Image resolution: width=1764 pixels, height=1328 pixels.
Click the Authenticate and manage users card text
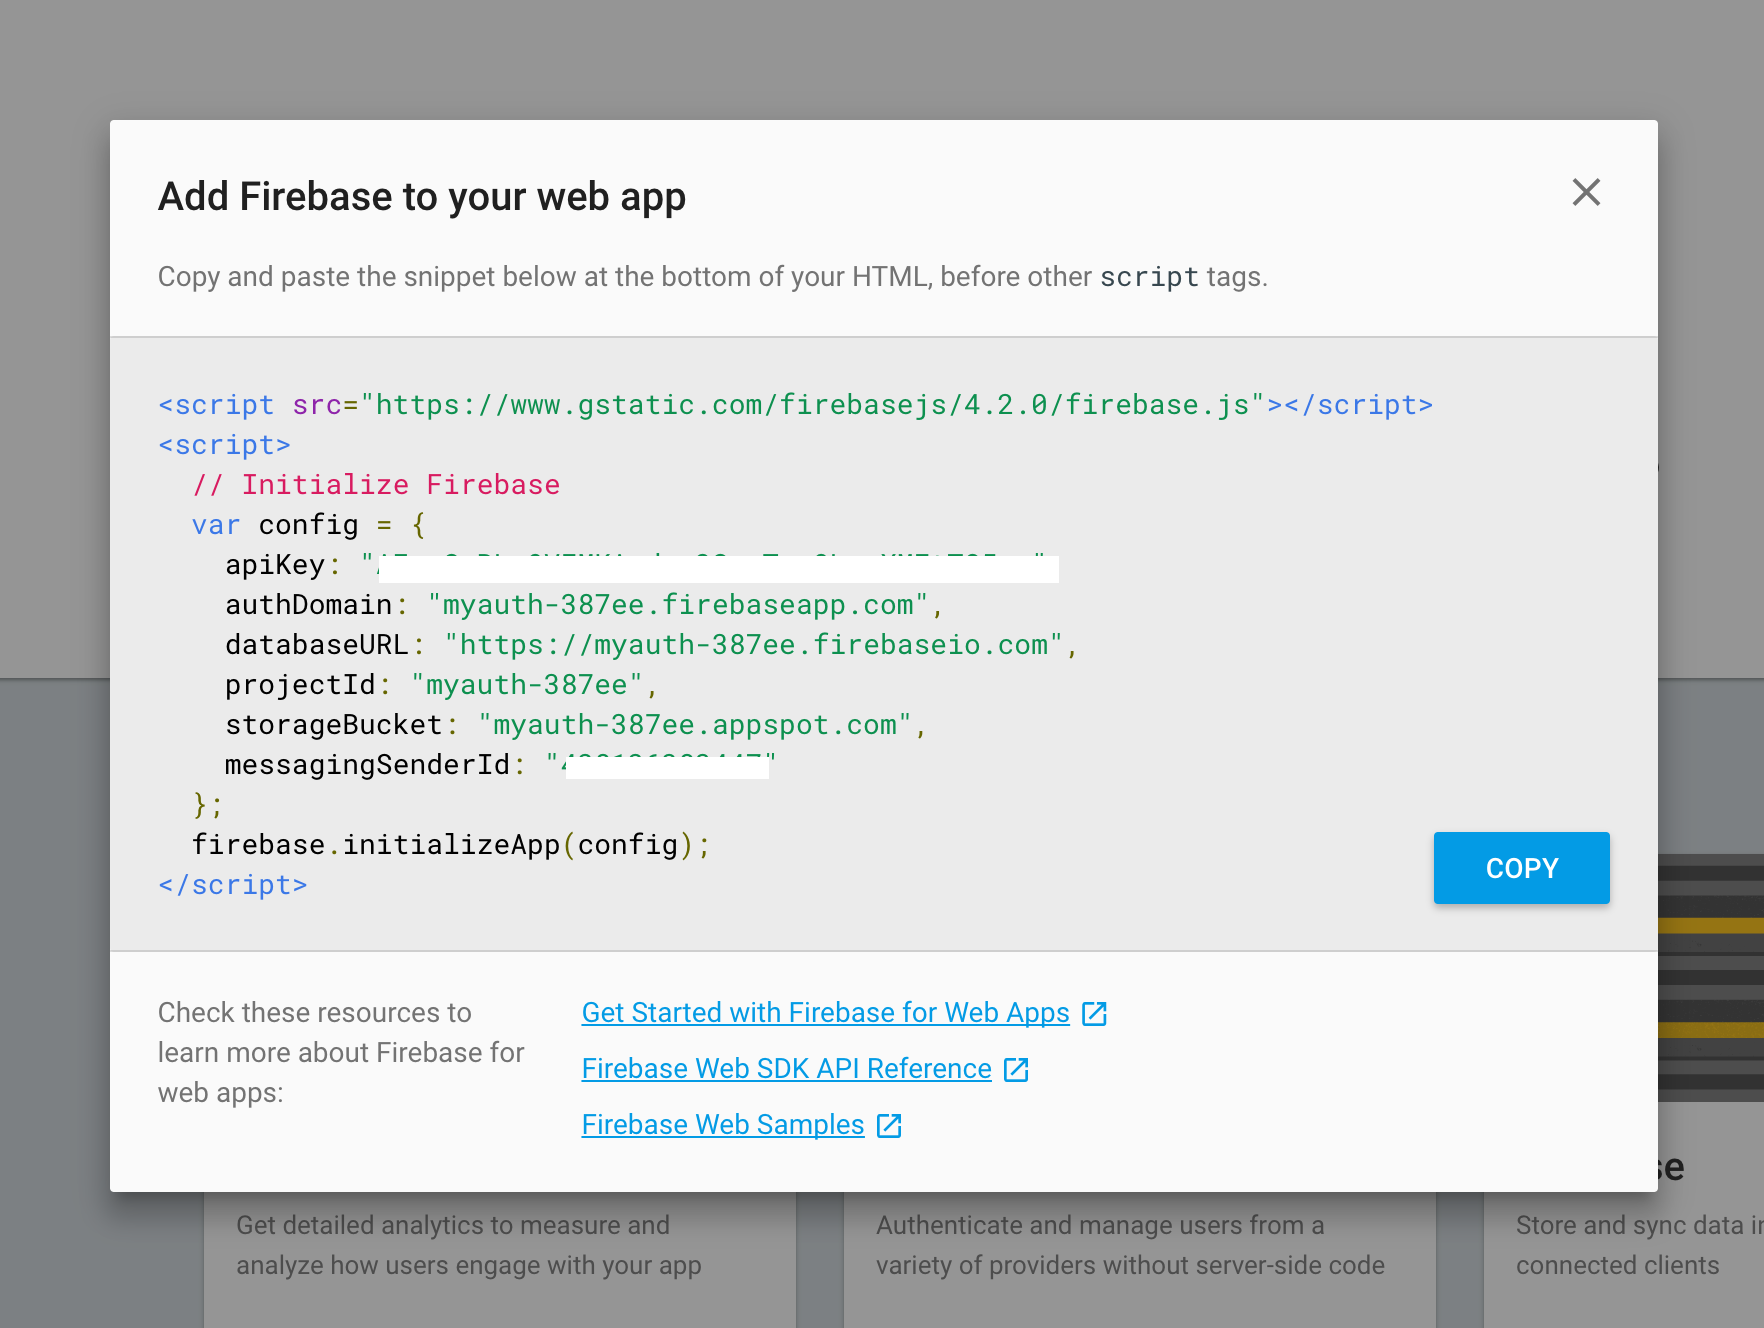[1130, 1245]
